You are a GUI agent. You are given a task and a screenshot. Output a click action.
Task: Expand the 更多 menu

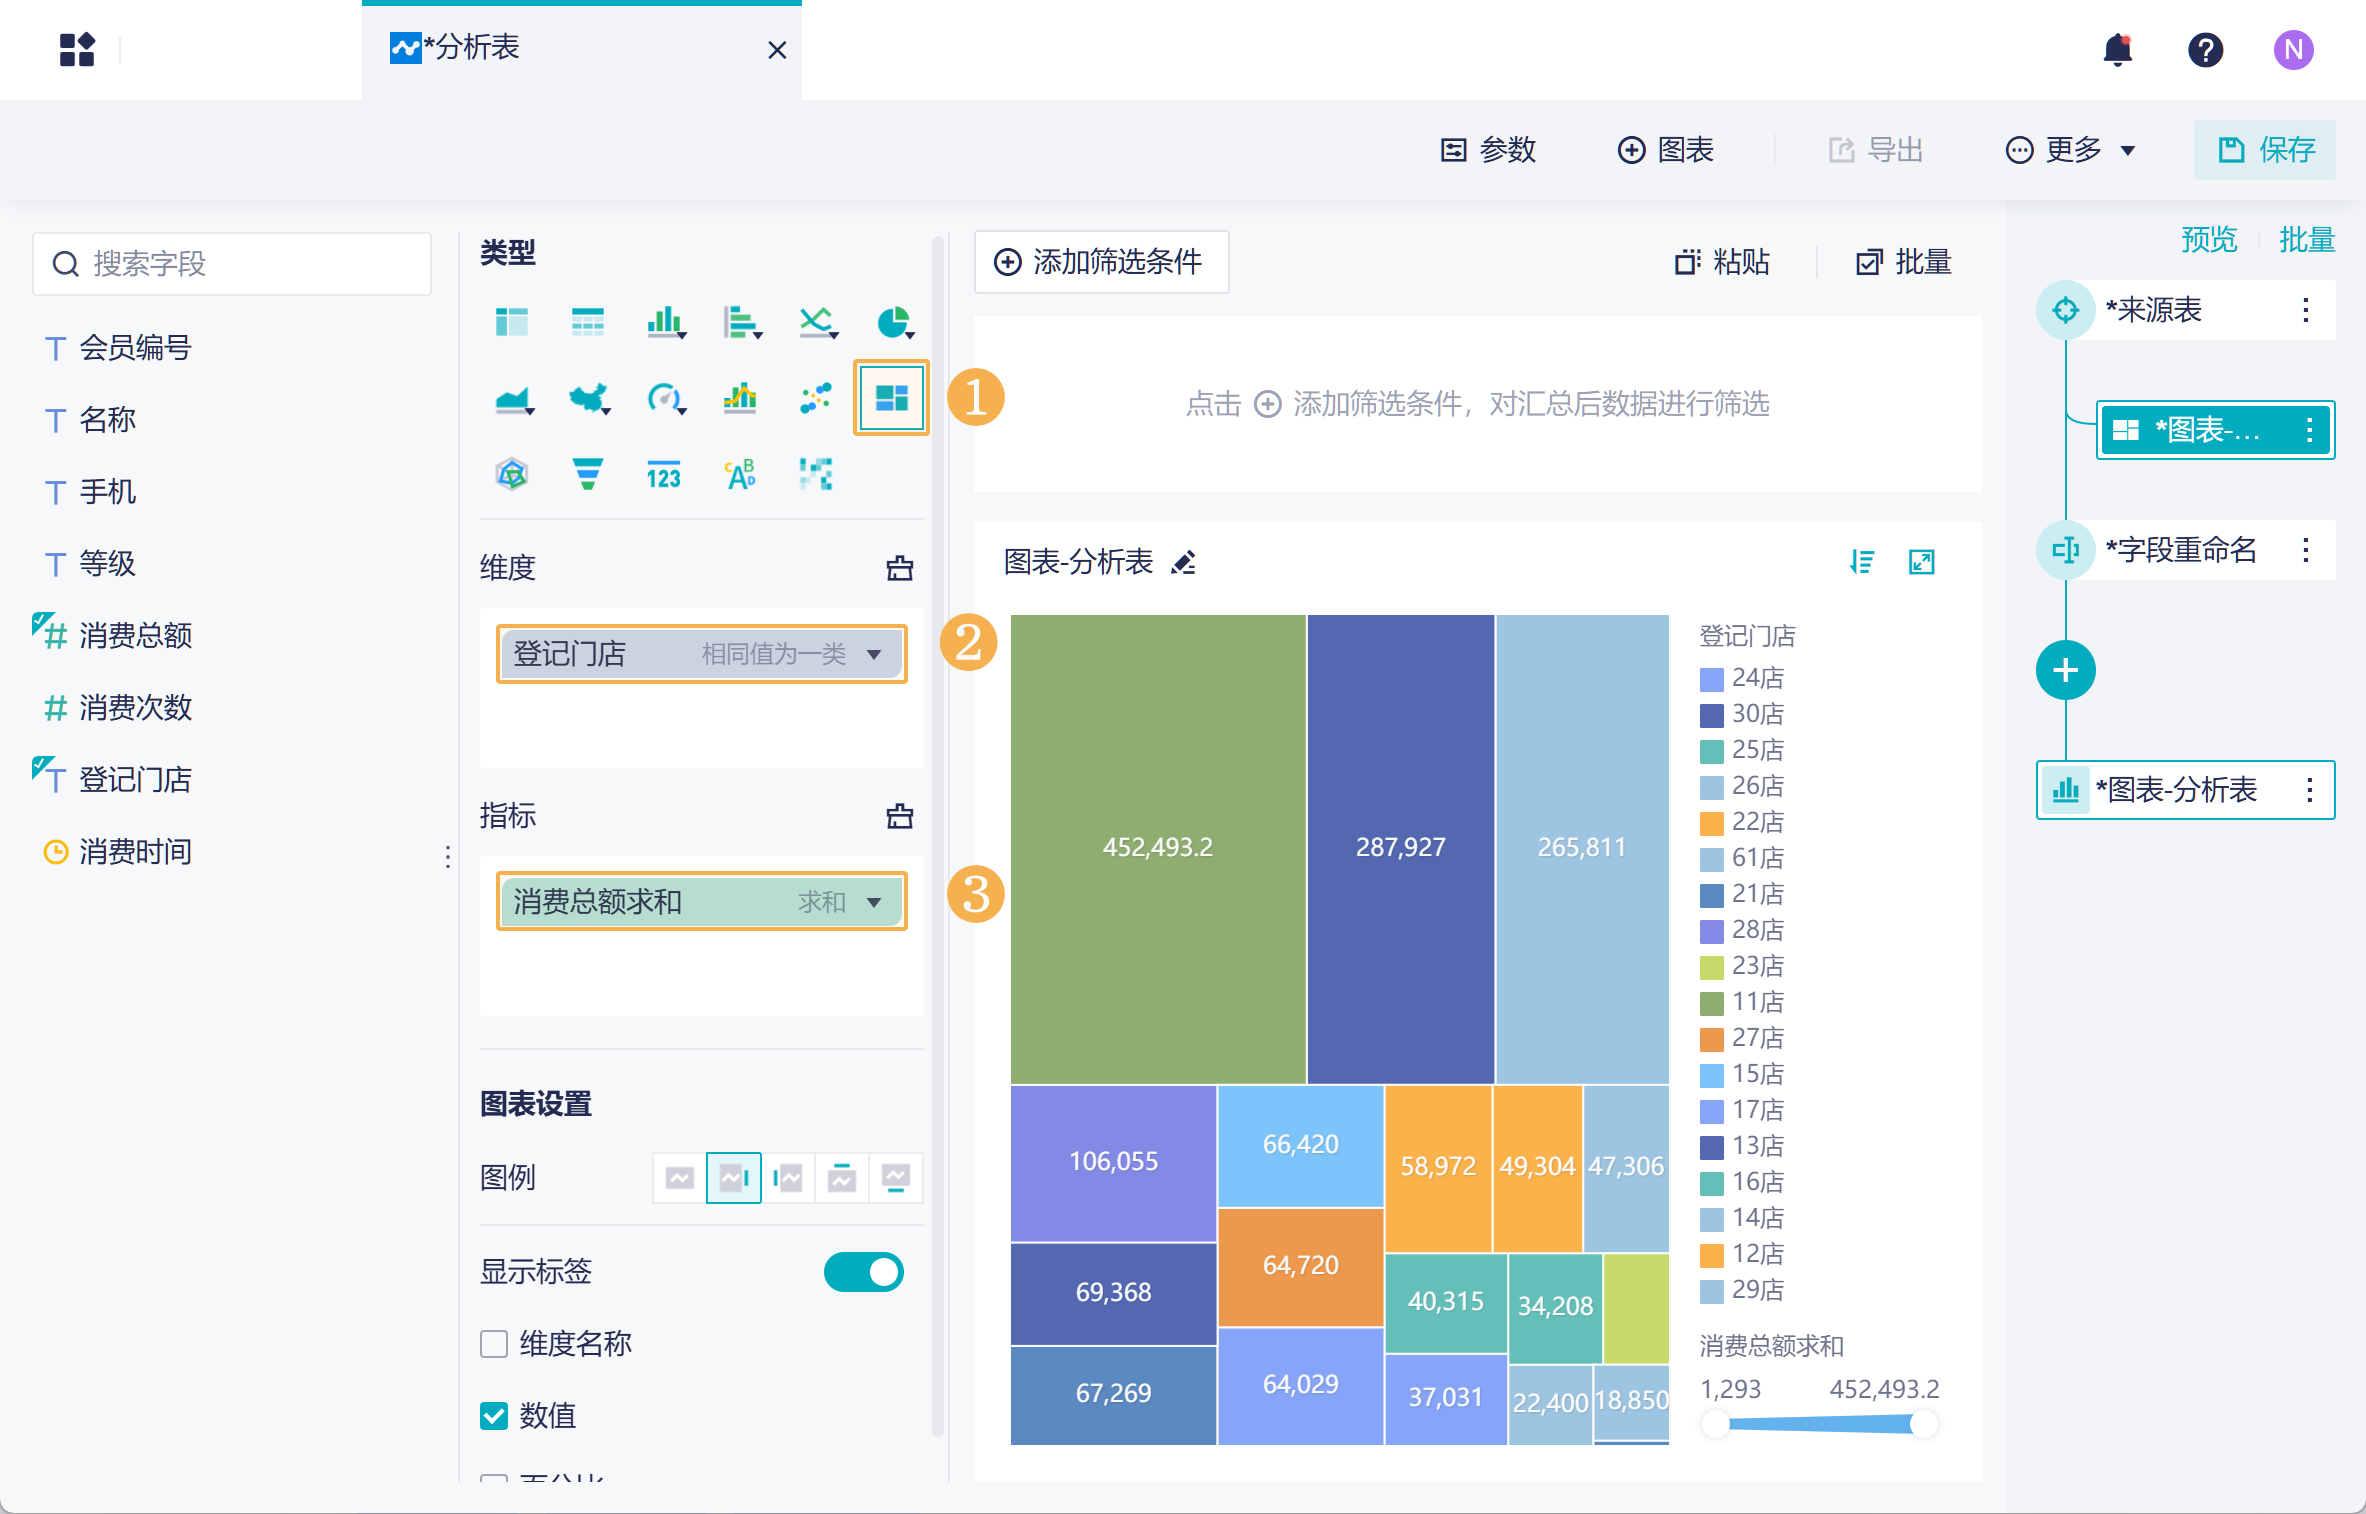click(2071, 150)
